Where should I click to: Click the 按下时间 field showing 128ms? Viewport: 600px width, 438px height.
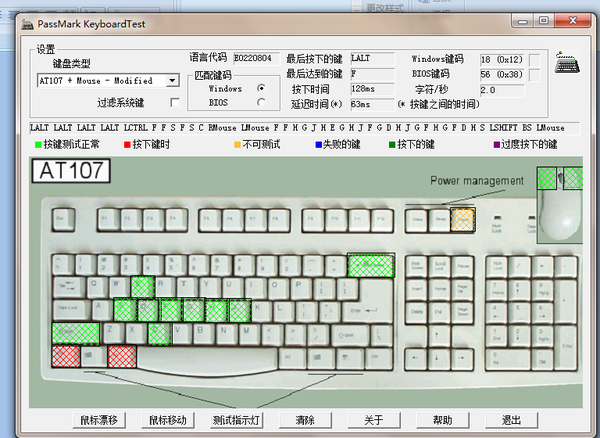(x=372, y=89)
